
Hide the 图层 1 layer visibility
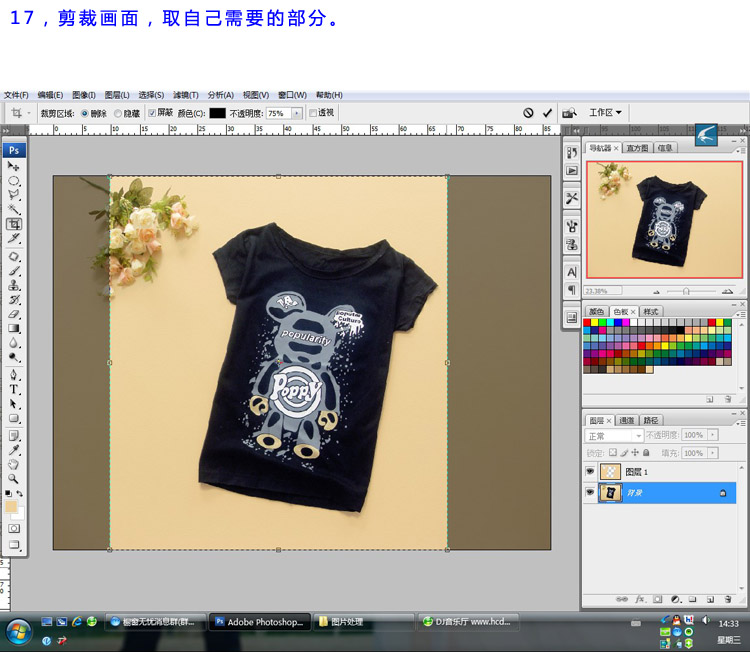coord(590,472)
